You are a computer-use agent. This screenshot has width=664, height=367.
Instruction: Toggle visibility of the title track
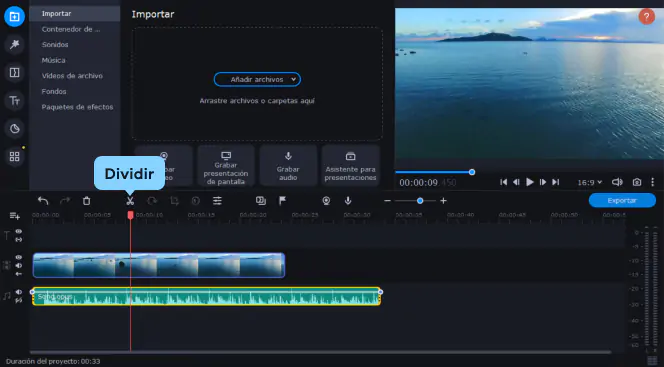pos(19,232)
